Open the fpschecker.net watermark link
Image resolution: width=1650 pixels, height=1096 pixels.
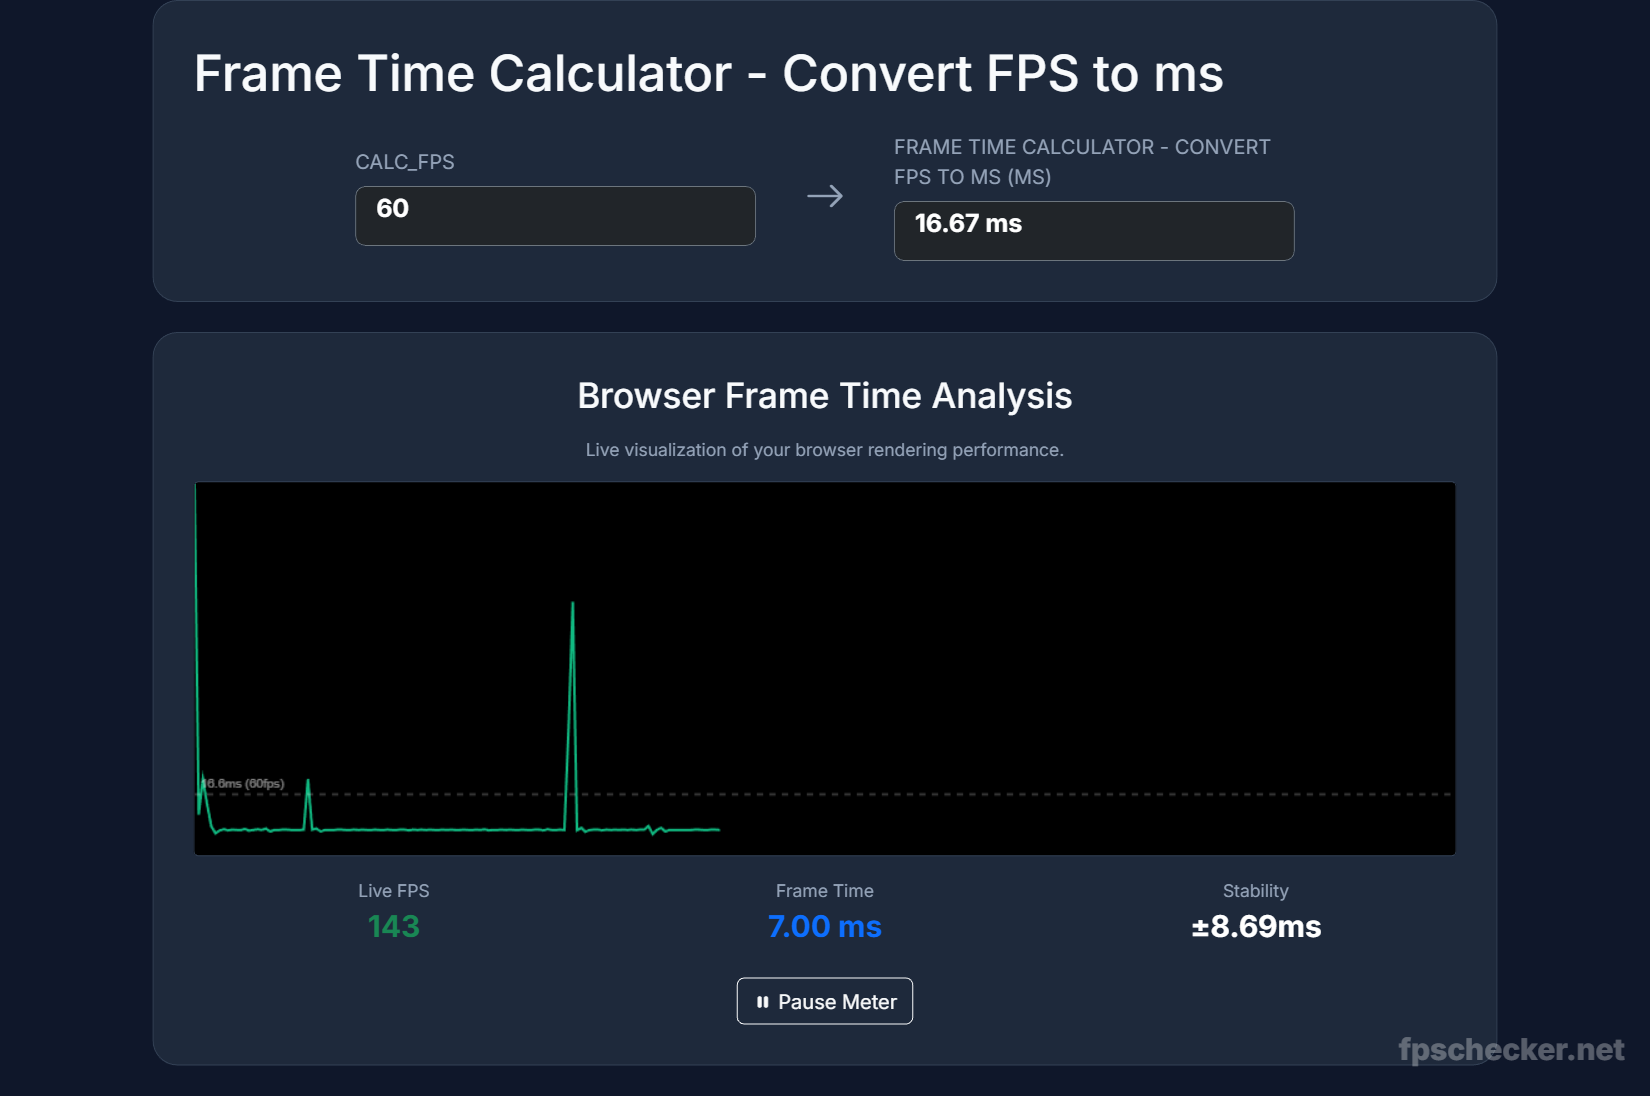tap(1510, 1050)
